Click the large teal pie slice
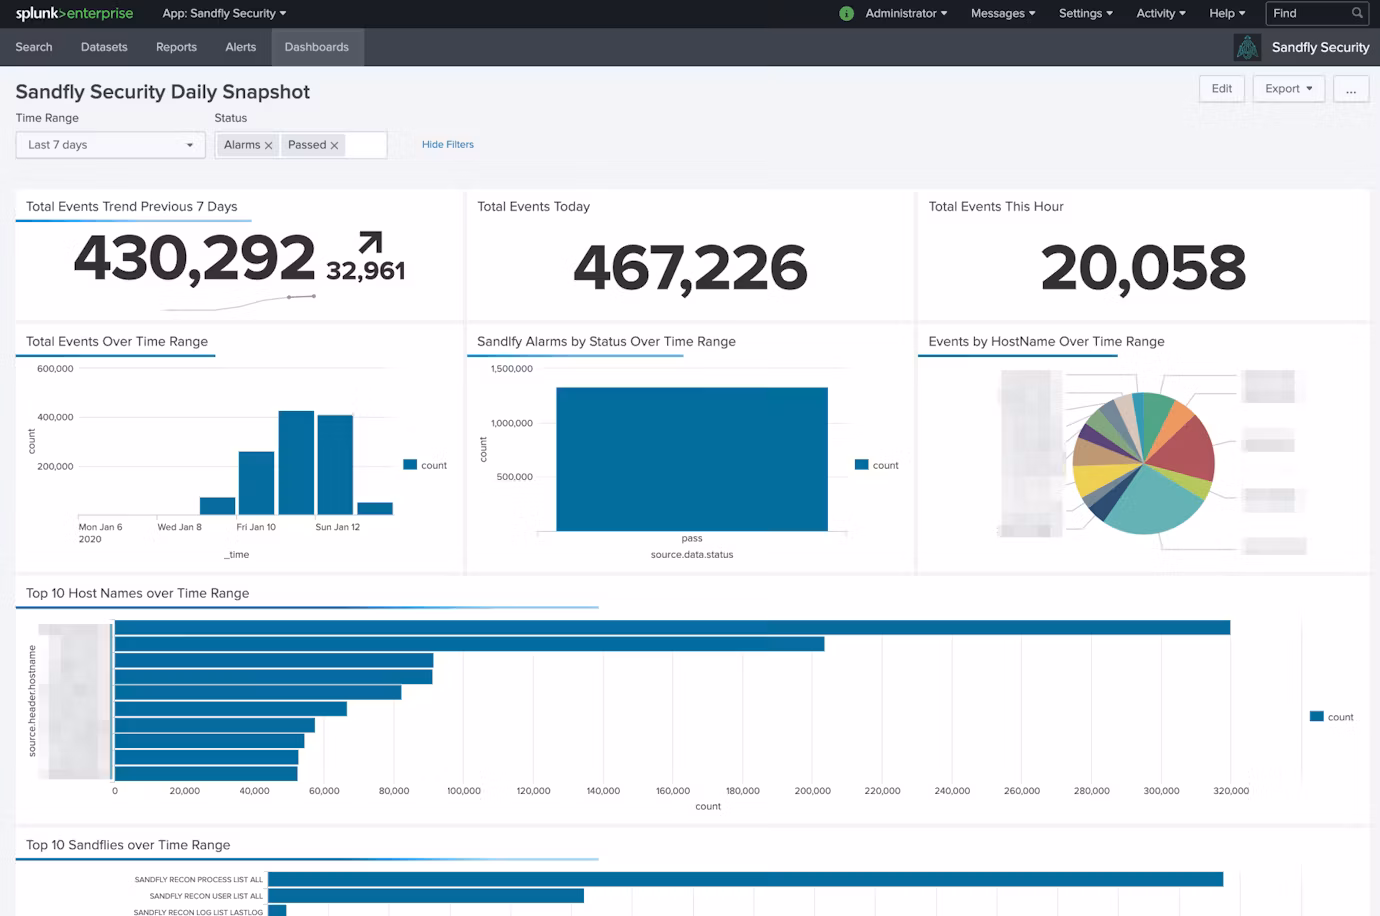The width and height of the screenshot is (1380, 916). (1152, 500)
